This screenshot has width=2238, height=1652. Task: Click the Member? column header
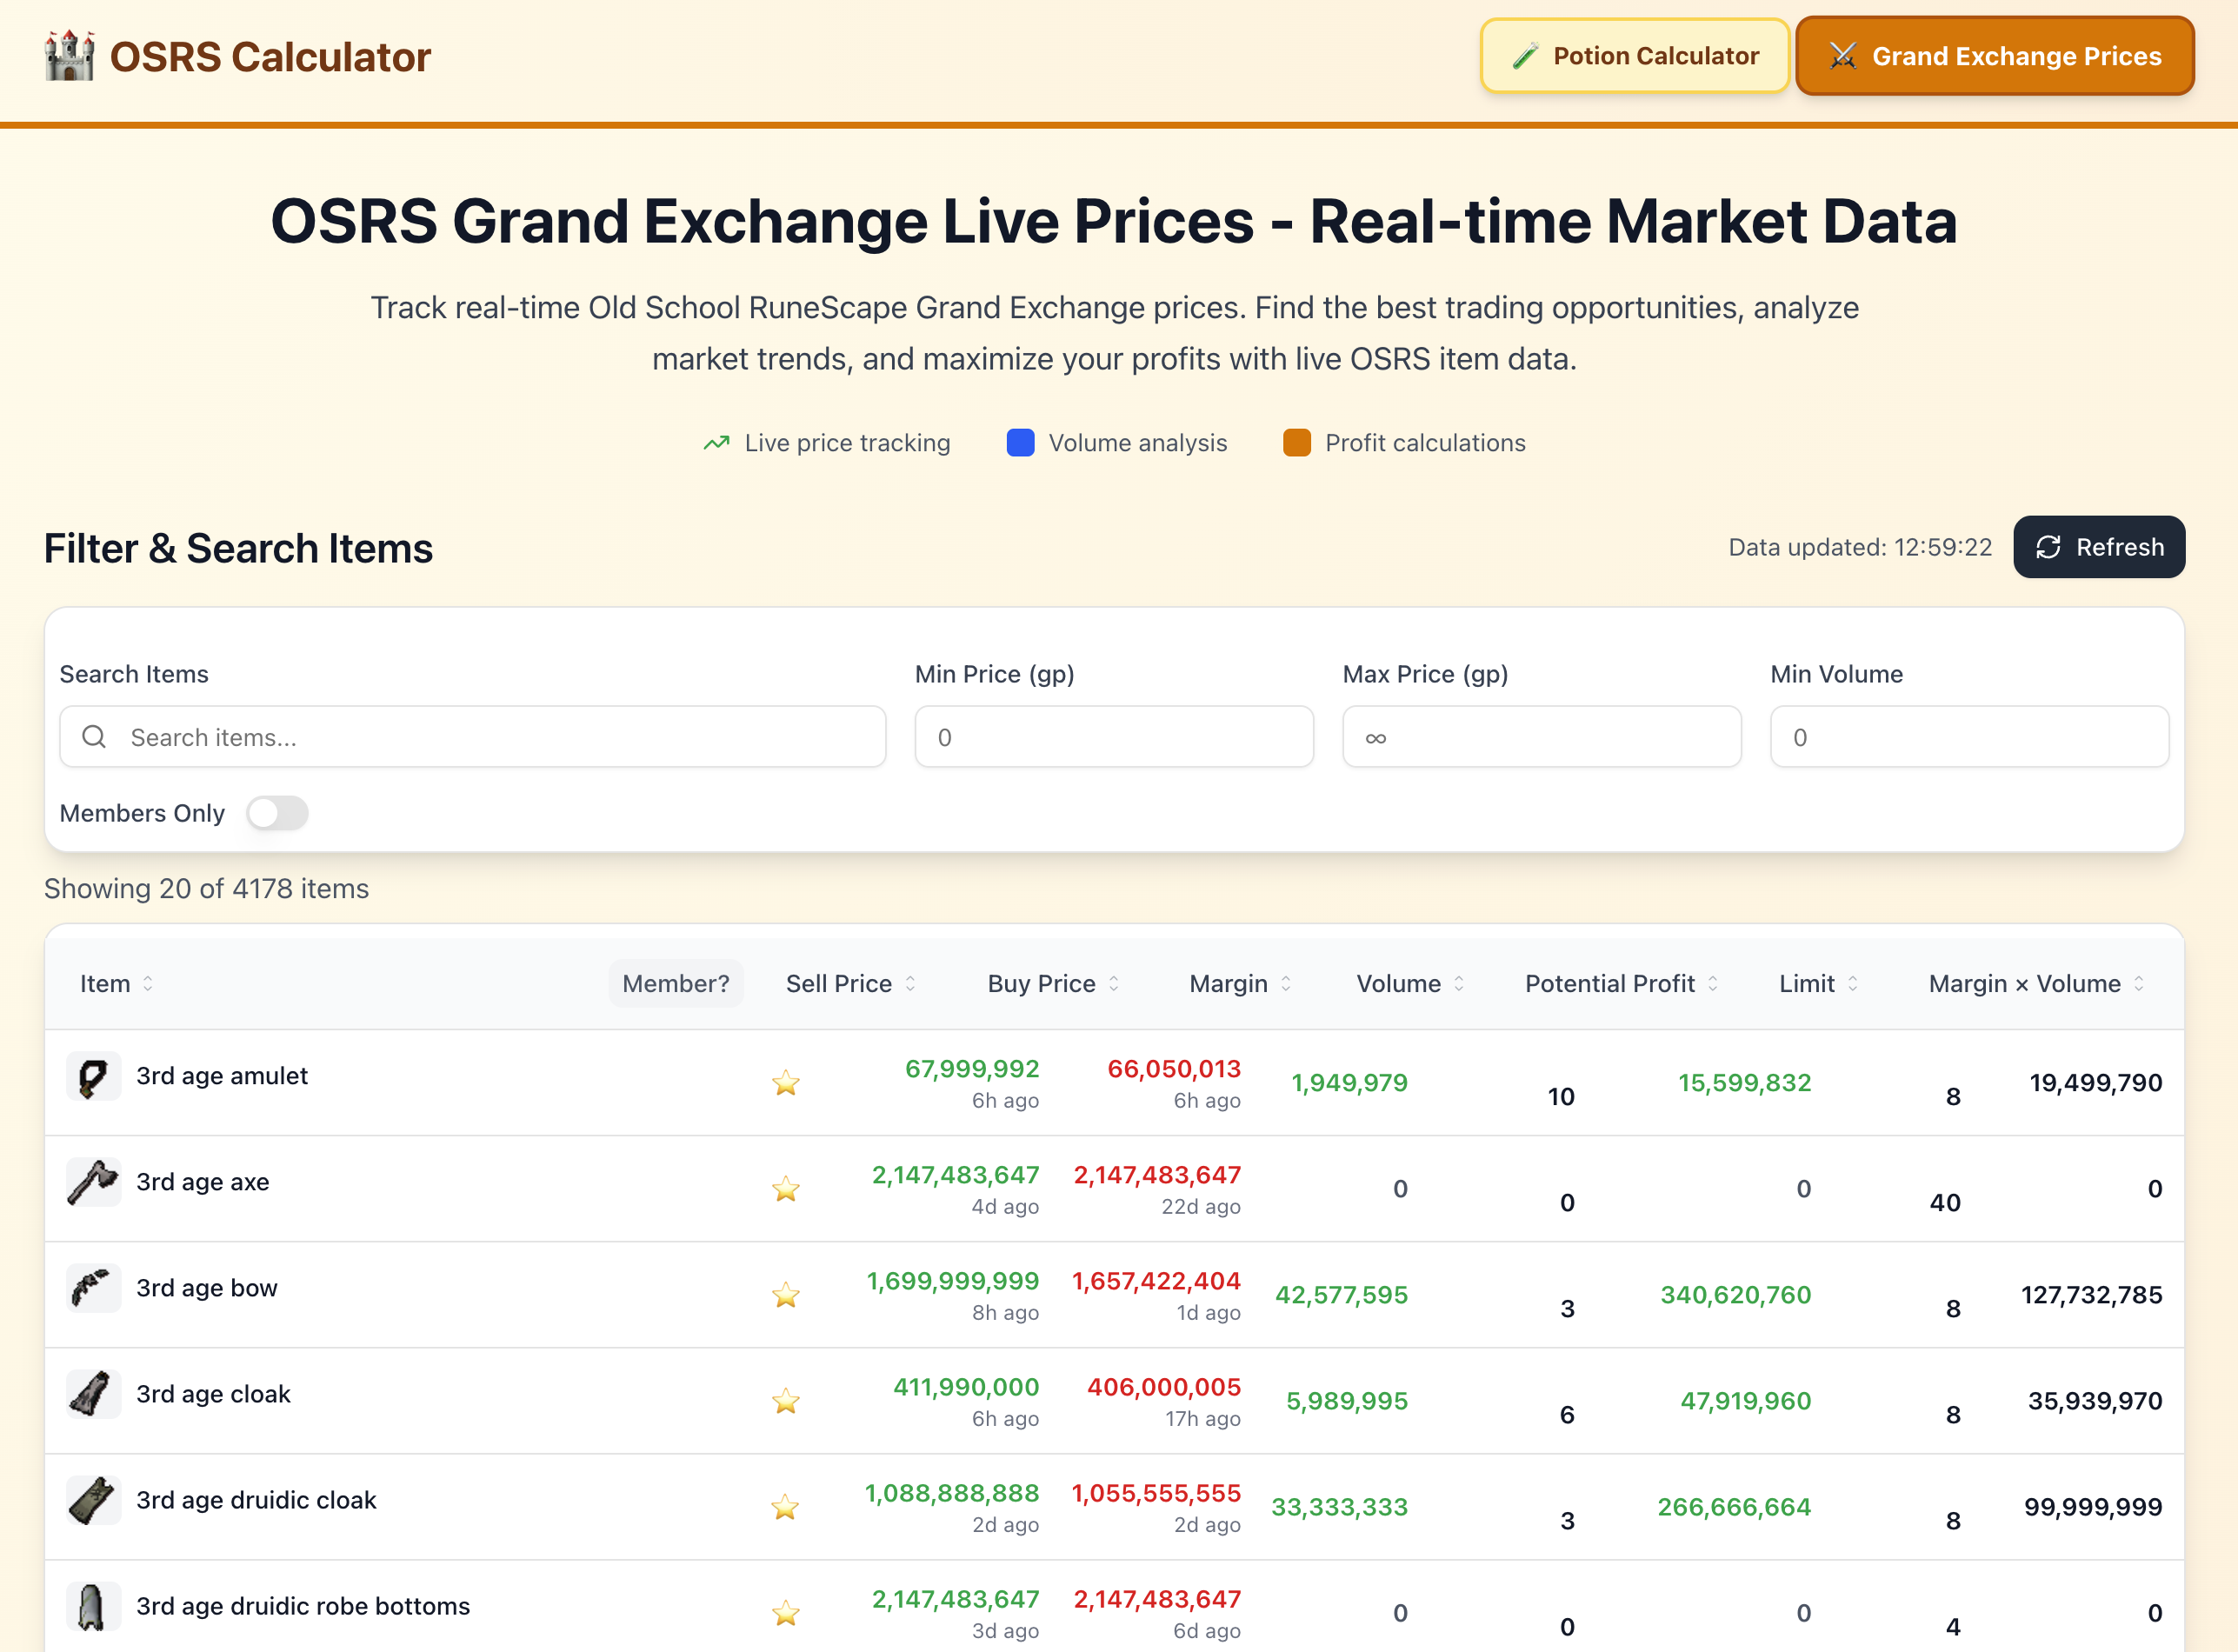coord(676,984)
